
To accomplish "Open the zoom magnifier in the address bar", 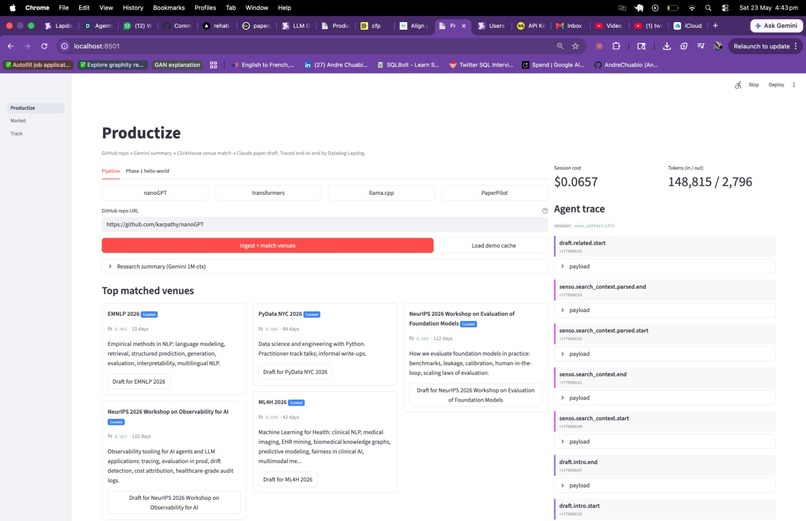I will tap(560, 46).
